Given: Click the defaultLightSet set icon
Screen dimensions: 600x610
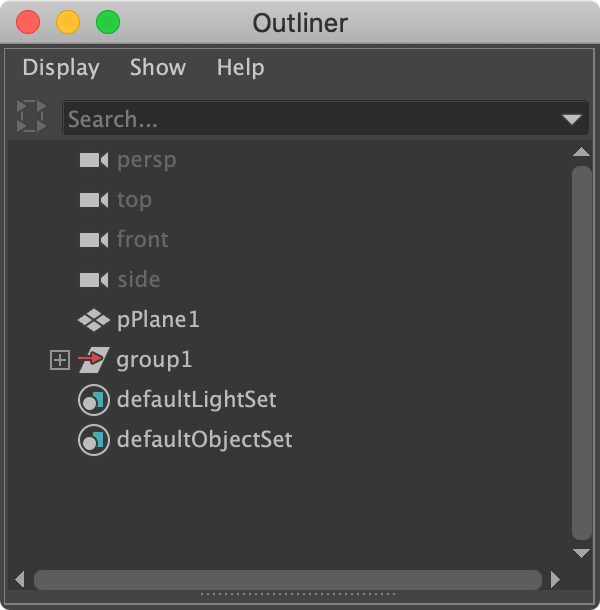Looking at the screenshot, I should [93, 400].
